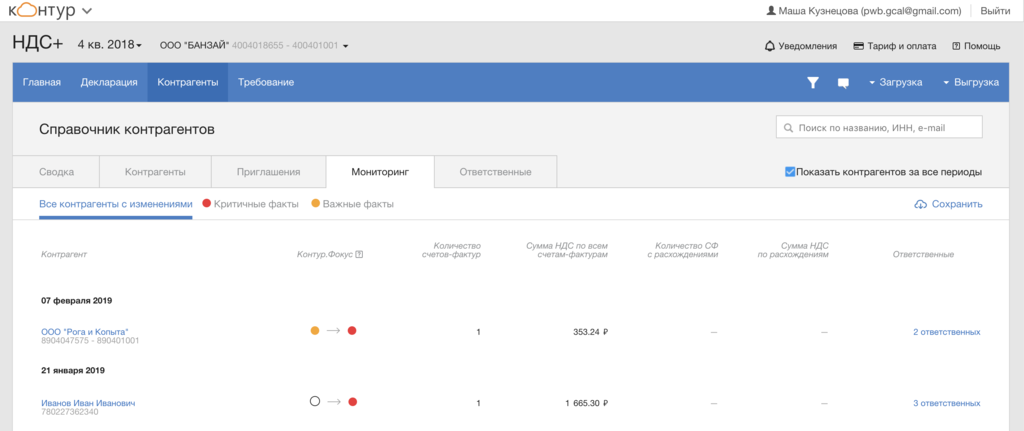Image resolution: width=1024 pixels, height=431 pixels.
Task: Click Количество СФ с расхождениями header
Action: click(x=681, y=249)
